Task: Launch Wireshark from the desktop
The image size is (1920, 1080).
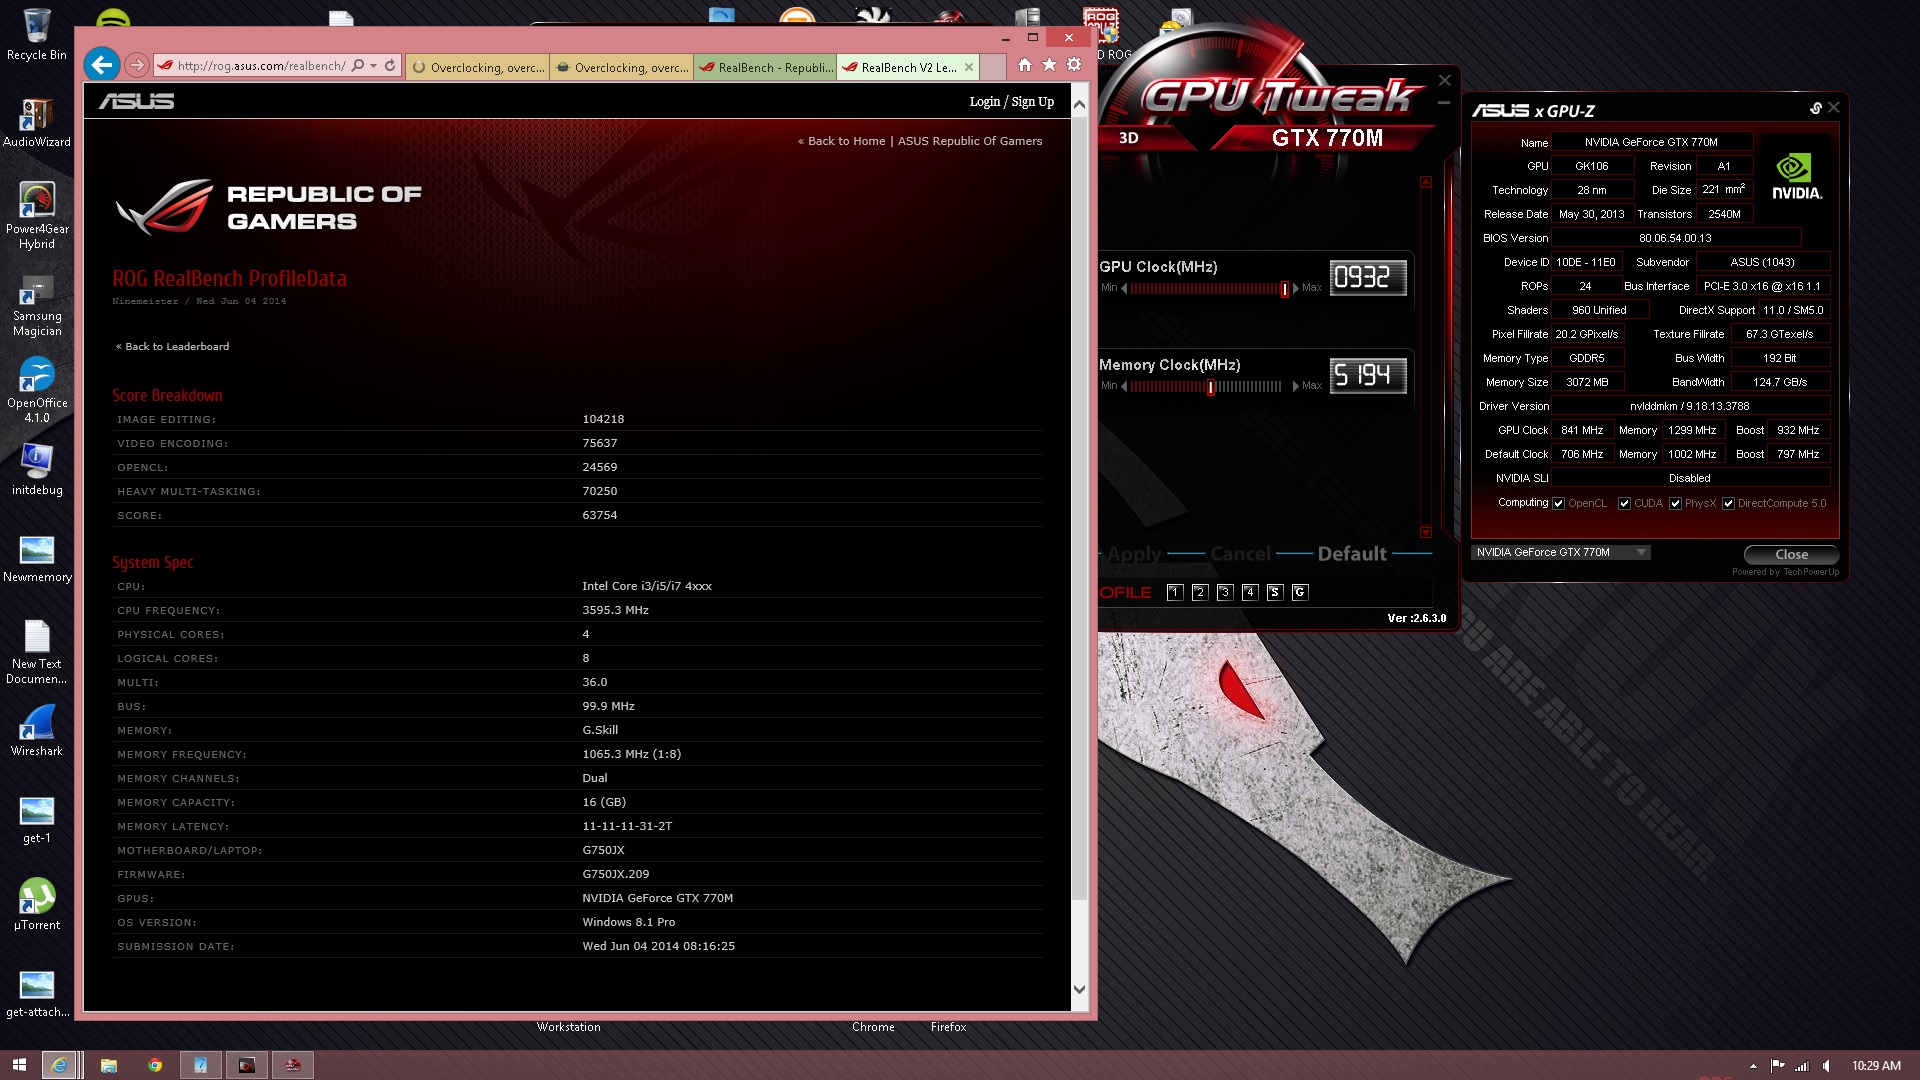Action: (37, 731)
